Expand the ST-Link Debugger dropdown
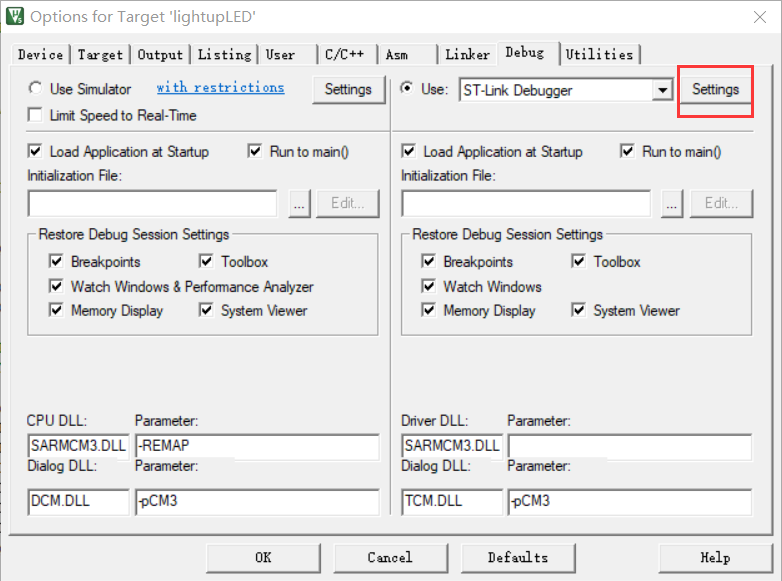782x581 pixels. pyautogui.click(x=662, y=90)
